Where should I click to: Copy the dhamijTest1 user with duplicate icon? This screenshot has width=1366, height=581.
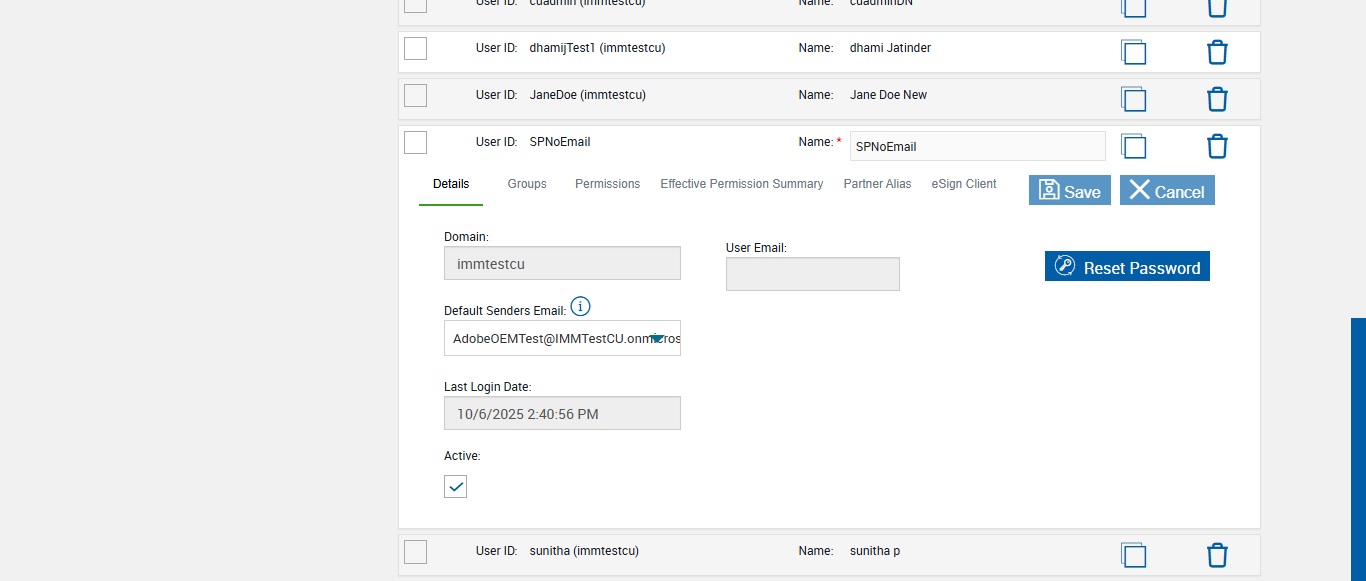[1133, 52]
